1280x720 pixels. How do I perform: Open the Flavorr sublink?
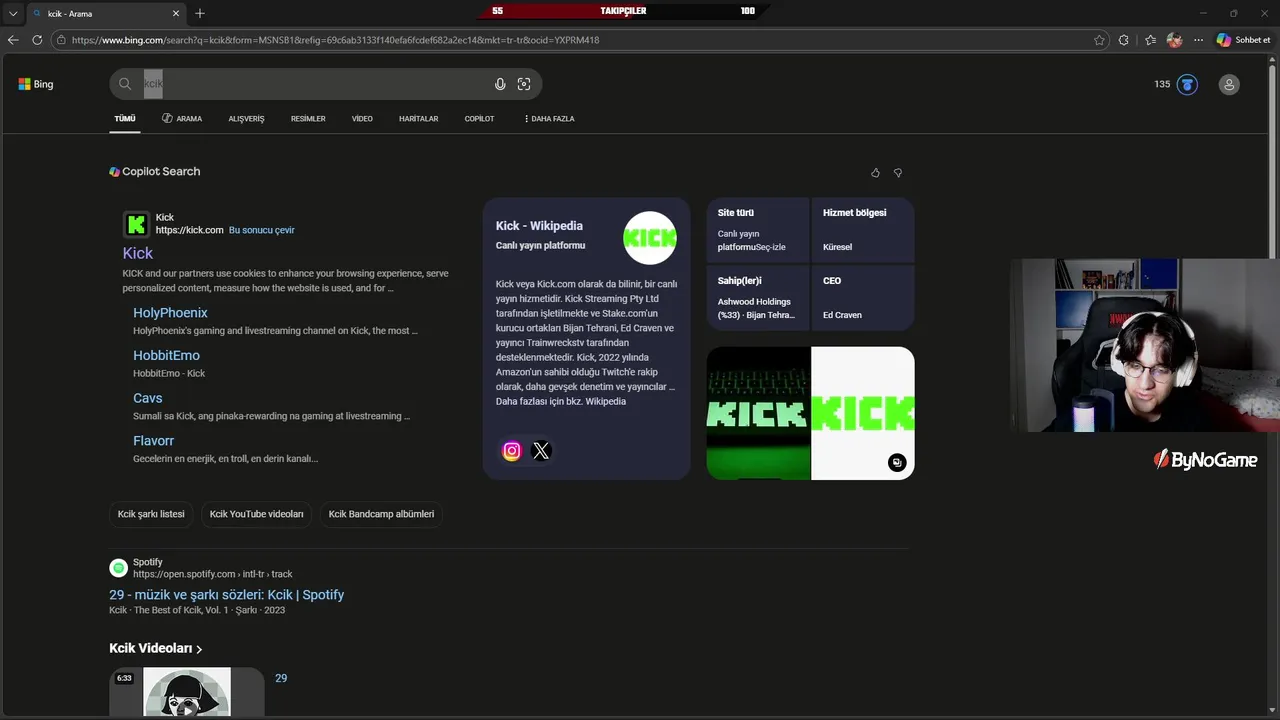153,441
